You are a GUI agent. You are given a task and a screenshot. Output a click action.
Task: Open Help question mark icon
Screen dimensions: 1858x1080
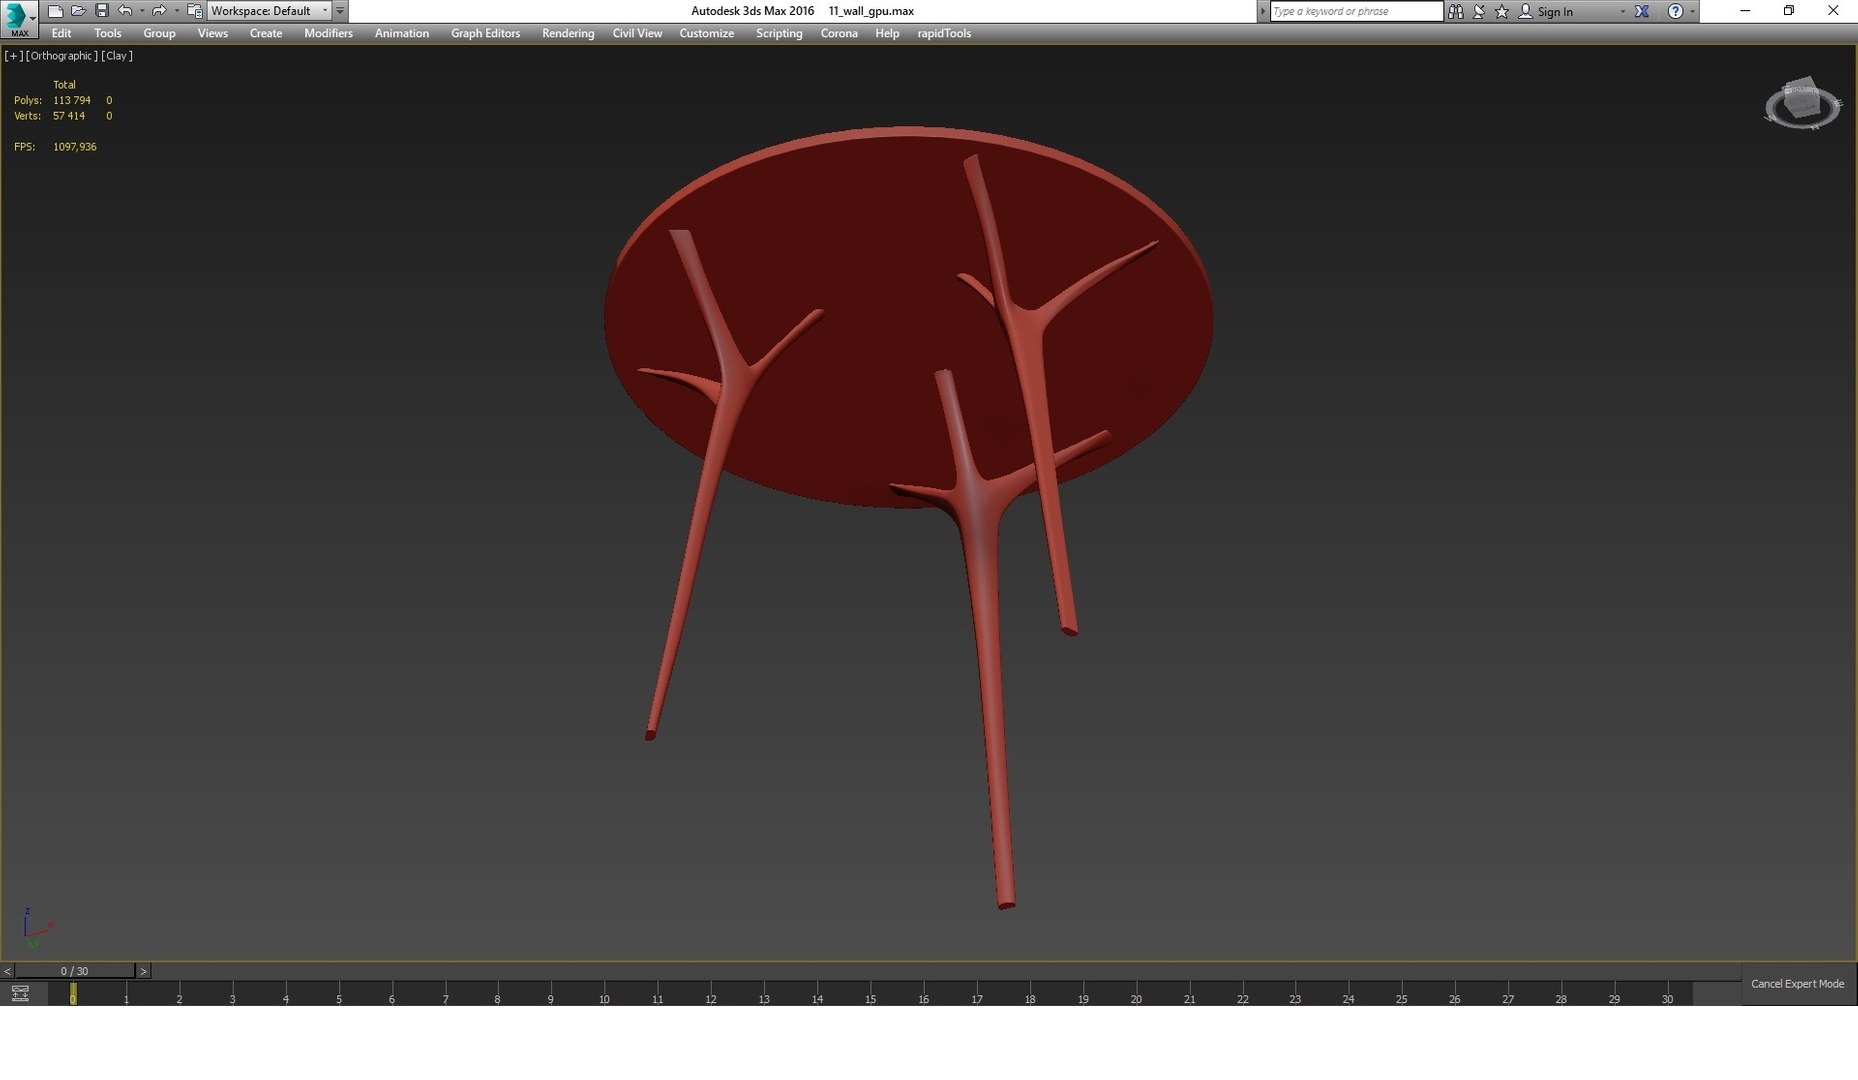(x=1675, y=11)
